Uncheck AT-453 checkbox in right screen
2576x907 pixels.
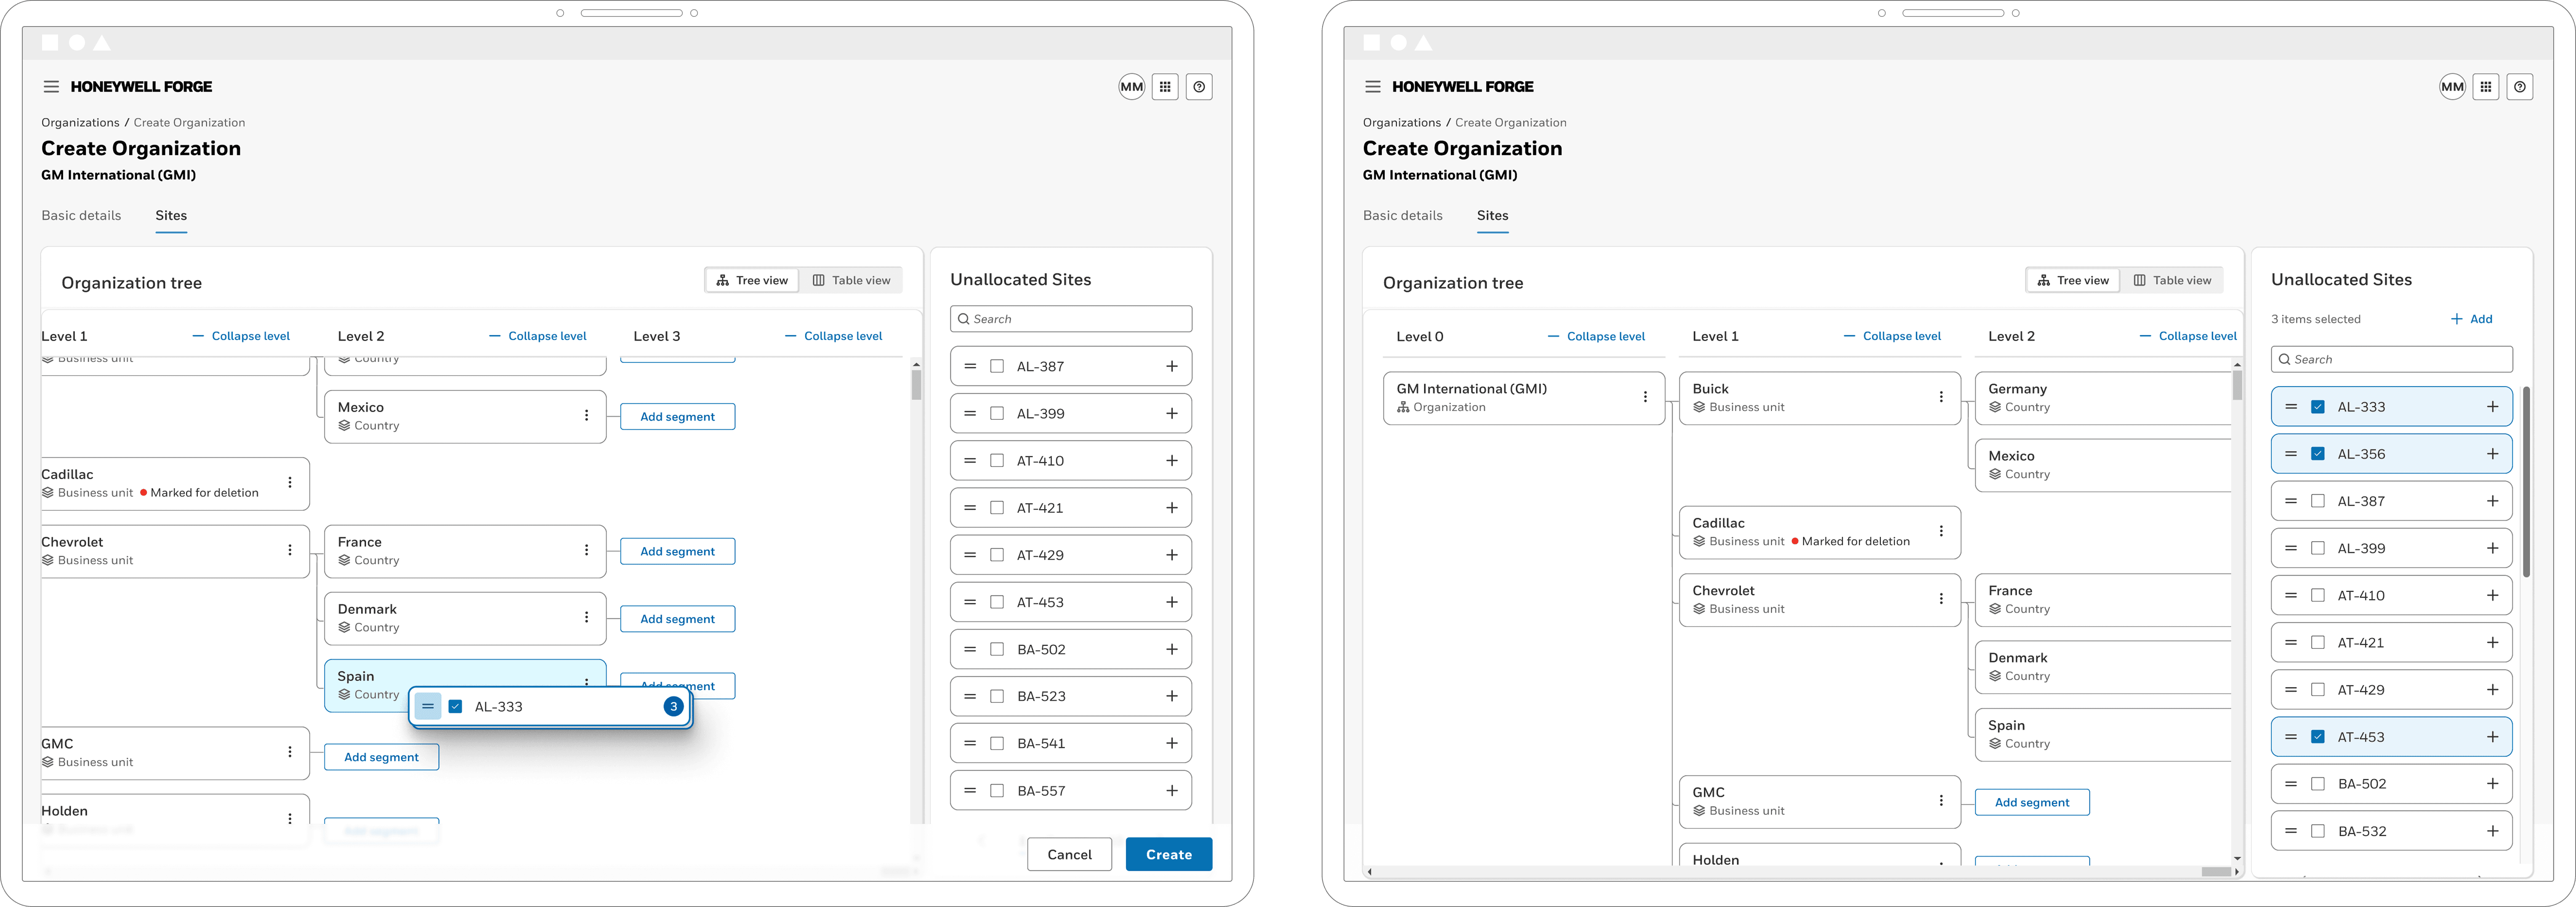2318,737
